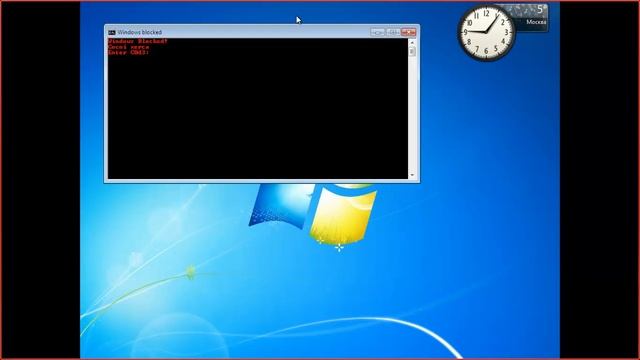Image resolution: width=640 pixels, height=360 pixels.
Task: Click the console scrollbar up arrow
Action: point(412,42)
